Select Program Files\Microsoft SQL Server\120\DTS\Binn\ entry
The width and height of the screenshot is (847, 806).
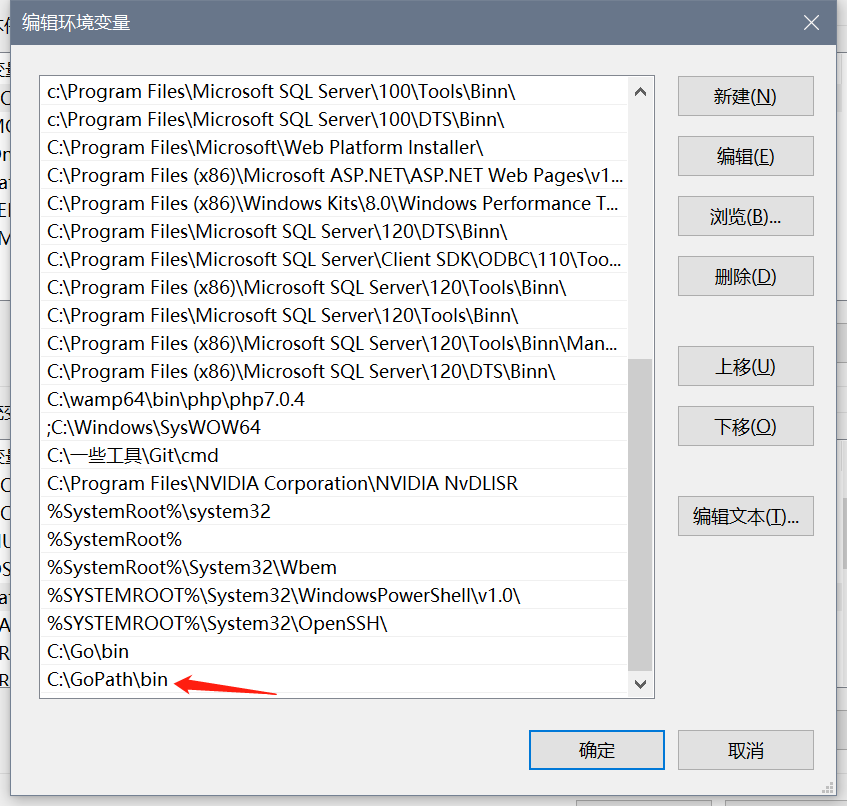[x=334, y=231]
